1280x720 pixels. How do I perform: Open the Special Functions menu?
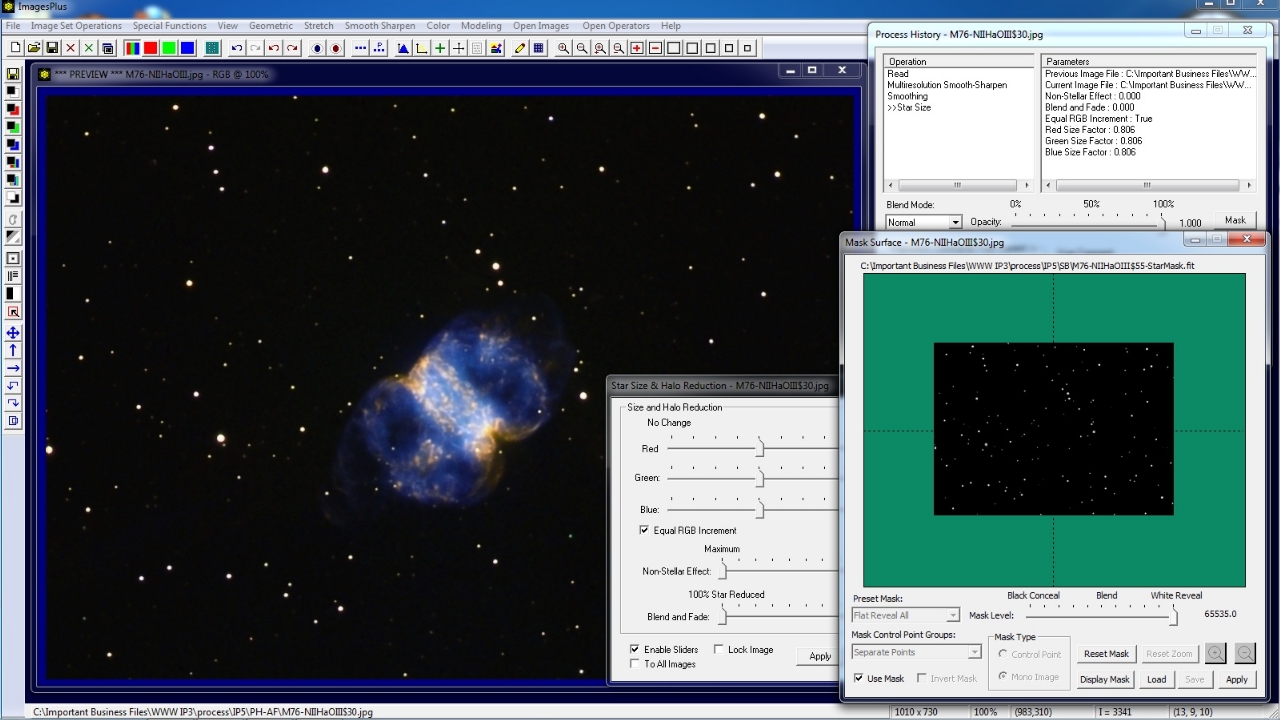pos(170,26)
